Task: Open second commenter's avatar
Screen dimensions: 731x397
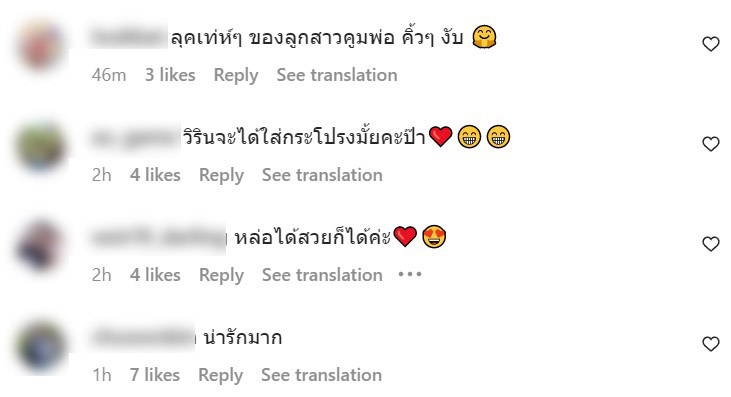Action: tap(41, 145)
